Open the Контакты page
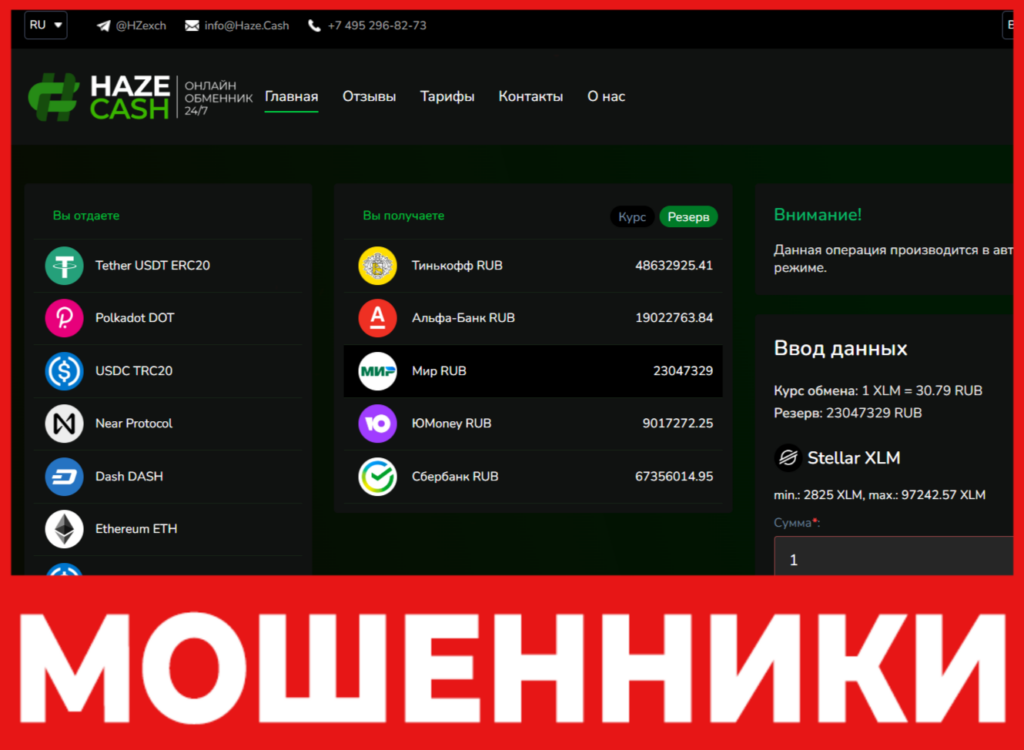The height and width of the screenshot is (750, 1024). (530, 96)
